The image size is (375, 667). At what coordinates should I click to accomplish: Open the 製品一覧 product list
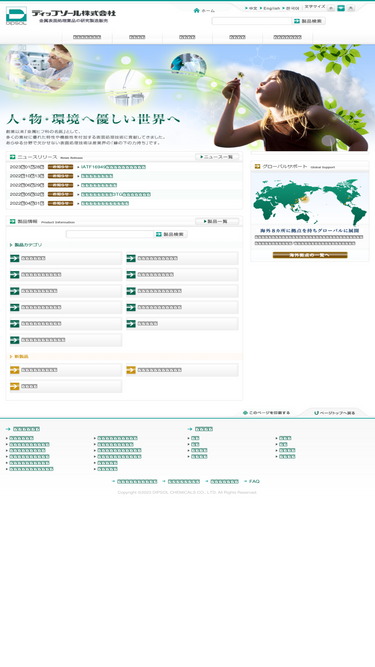(x=217, y=222)
